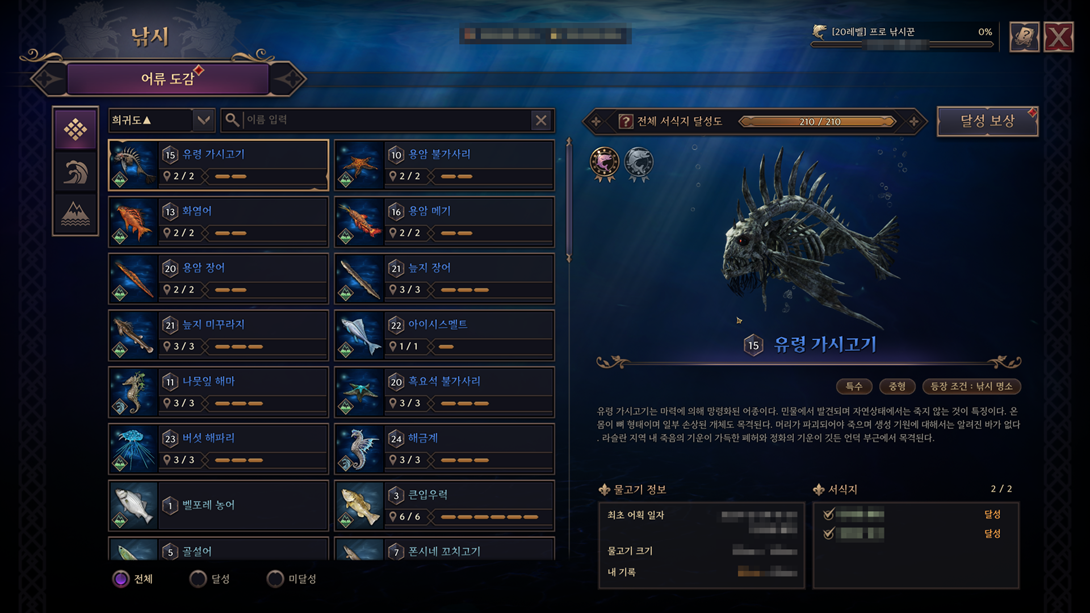Click the 이름 입력 search field

387,120
